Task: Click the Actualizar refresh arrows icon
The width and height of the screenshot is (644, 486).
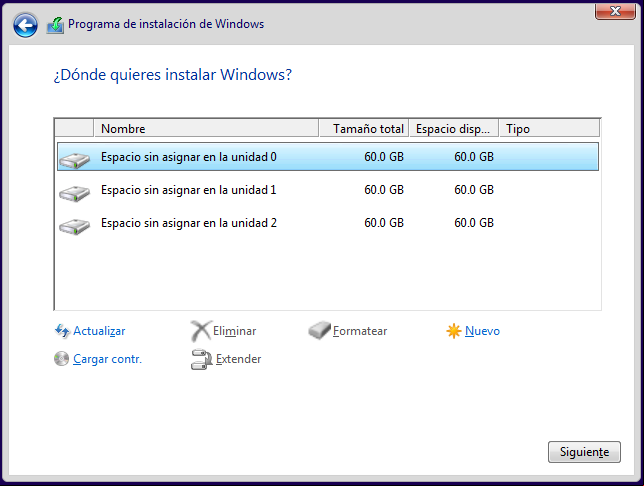Action: [x=62, y=331]
